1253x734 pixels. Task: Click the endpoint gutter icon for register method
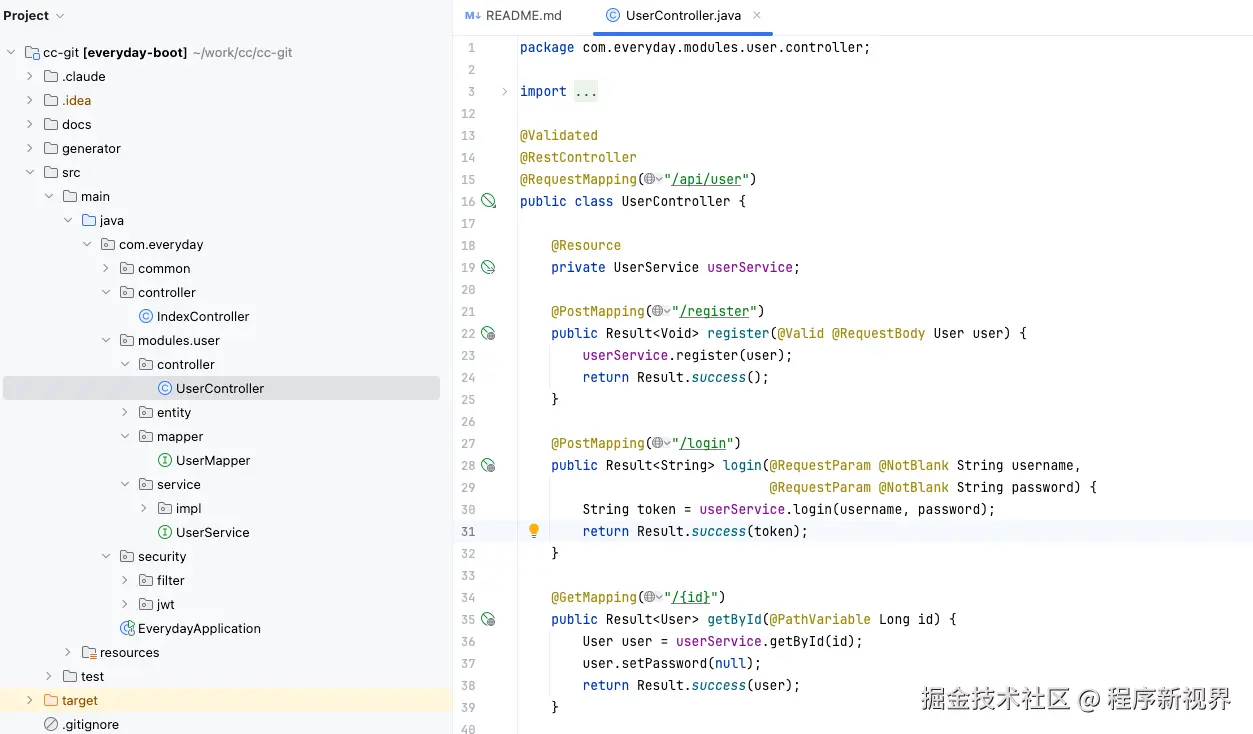[x=488, y=333]
